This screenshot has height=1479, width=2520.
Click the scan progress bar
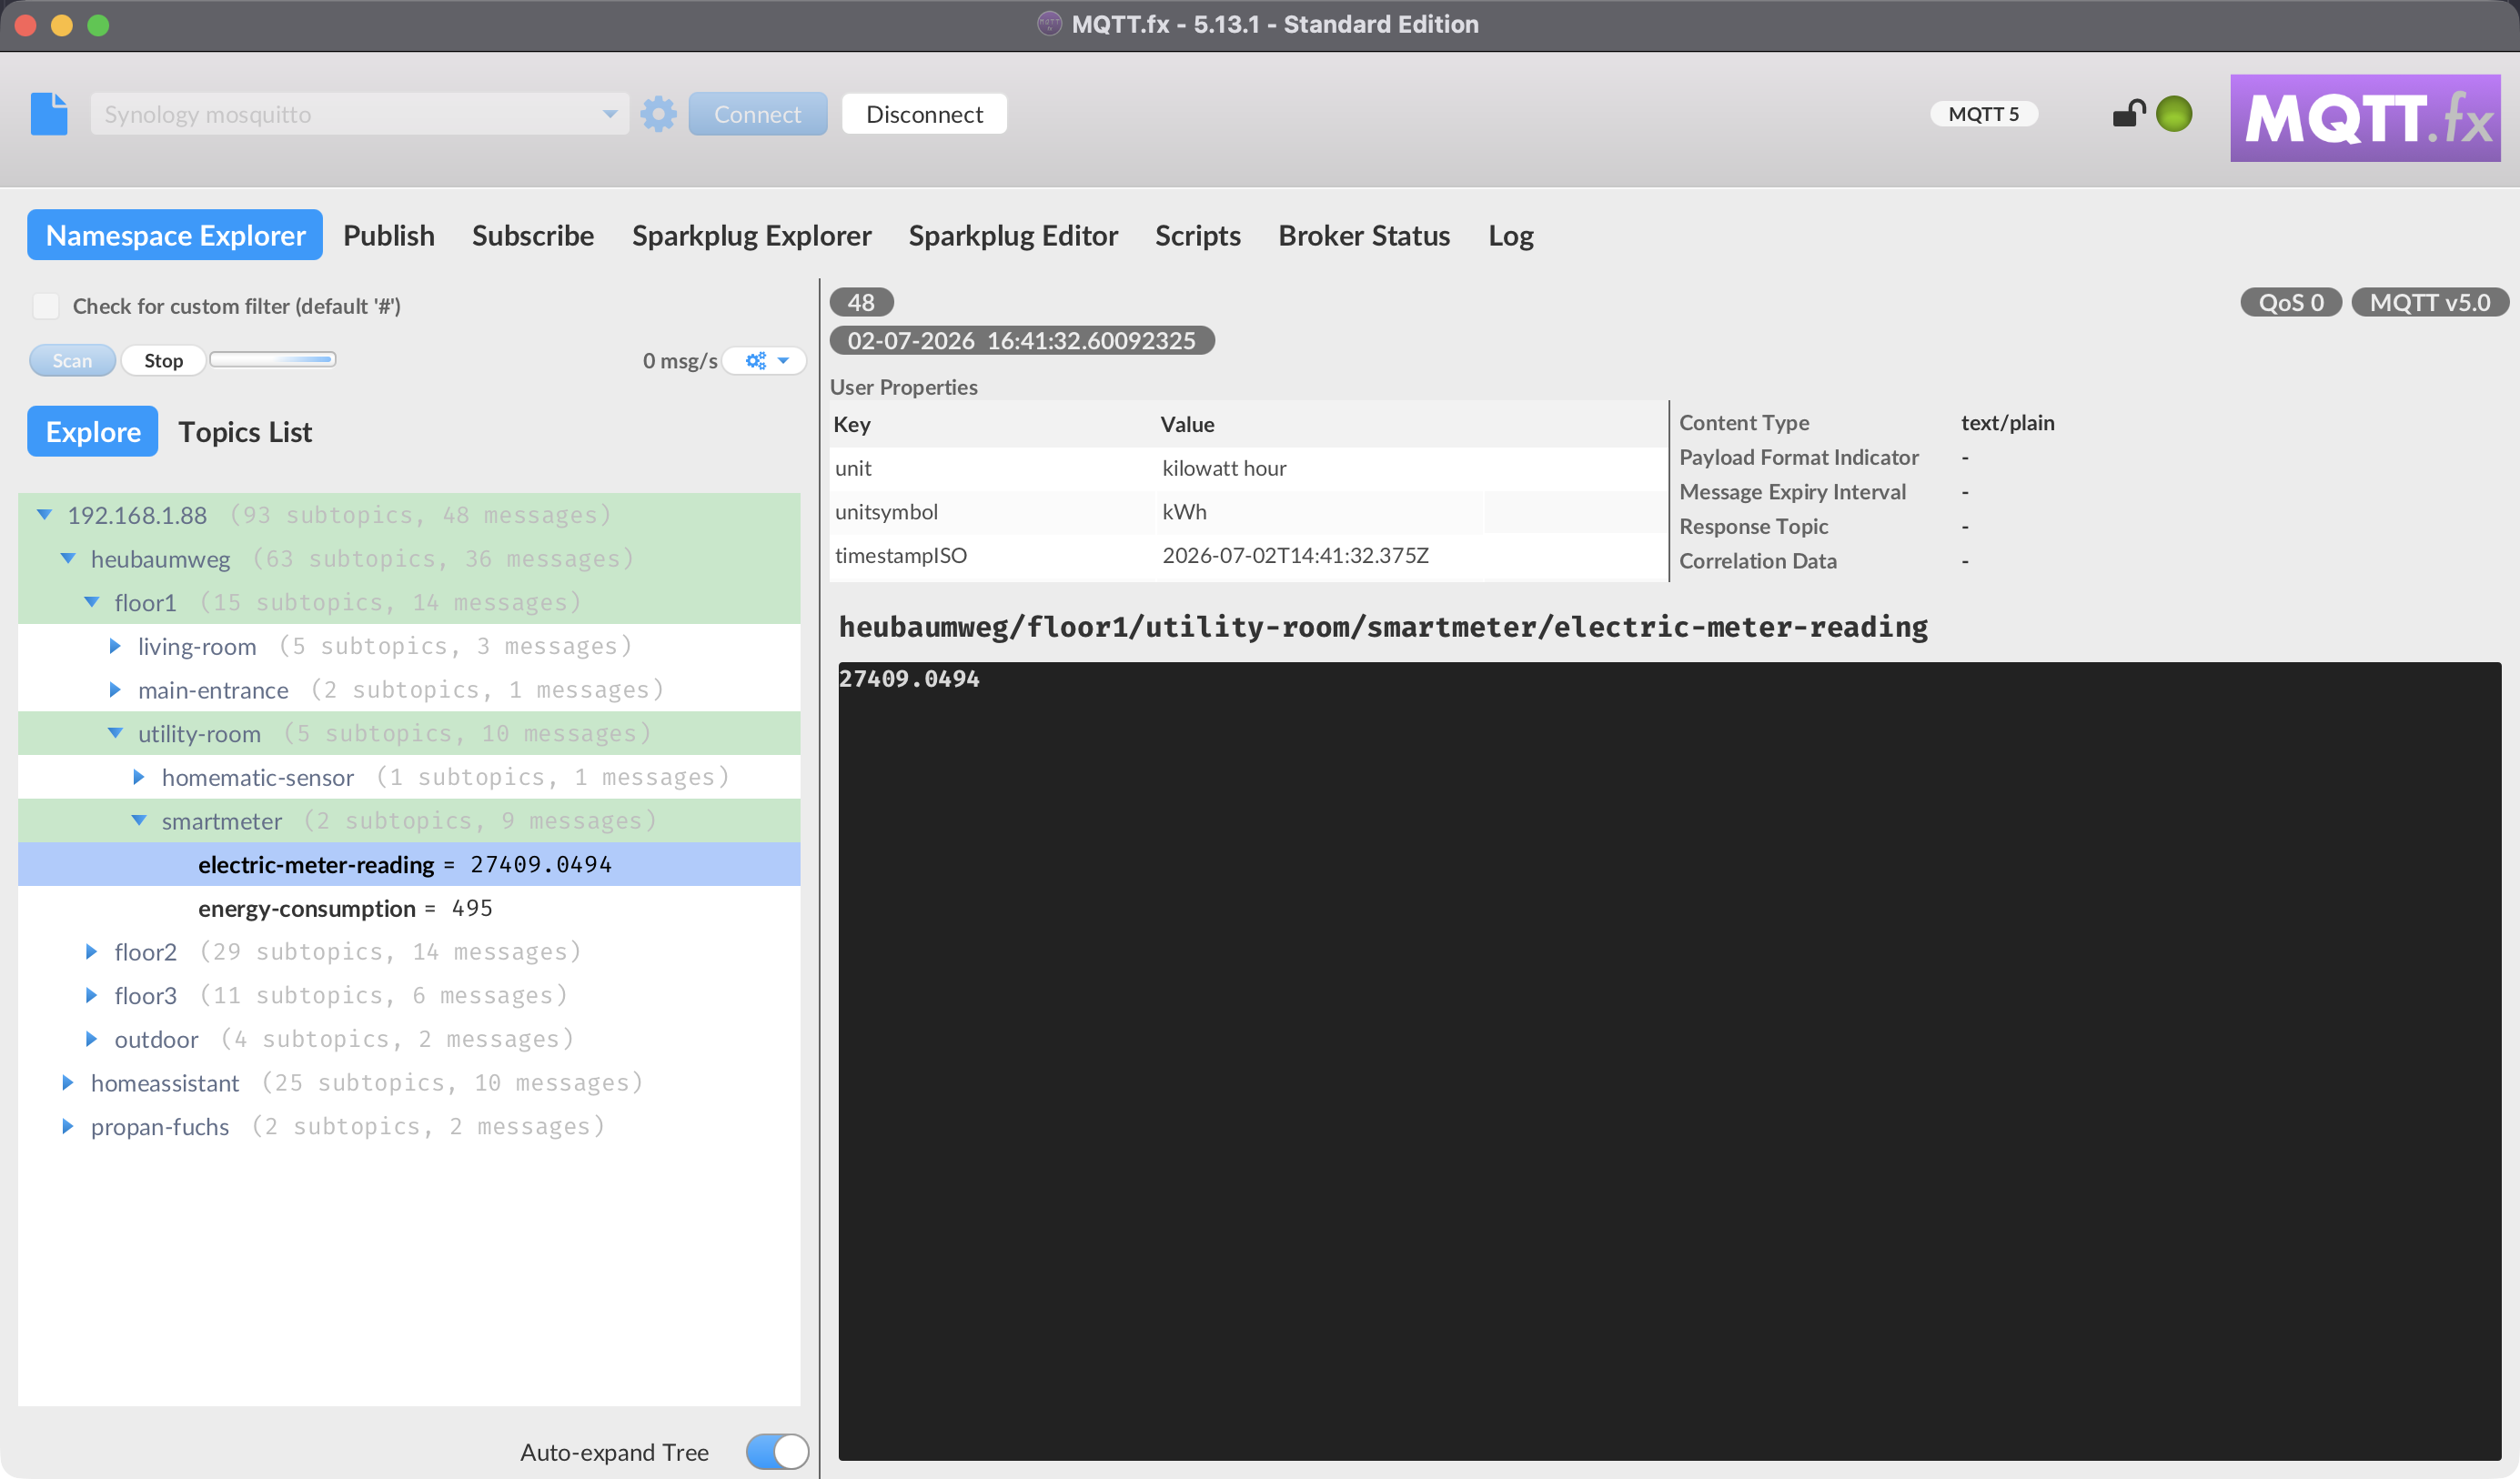272,359
